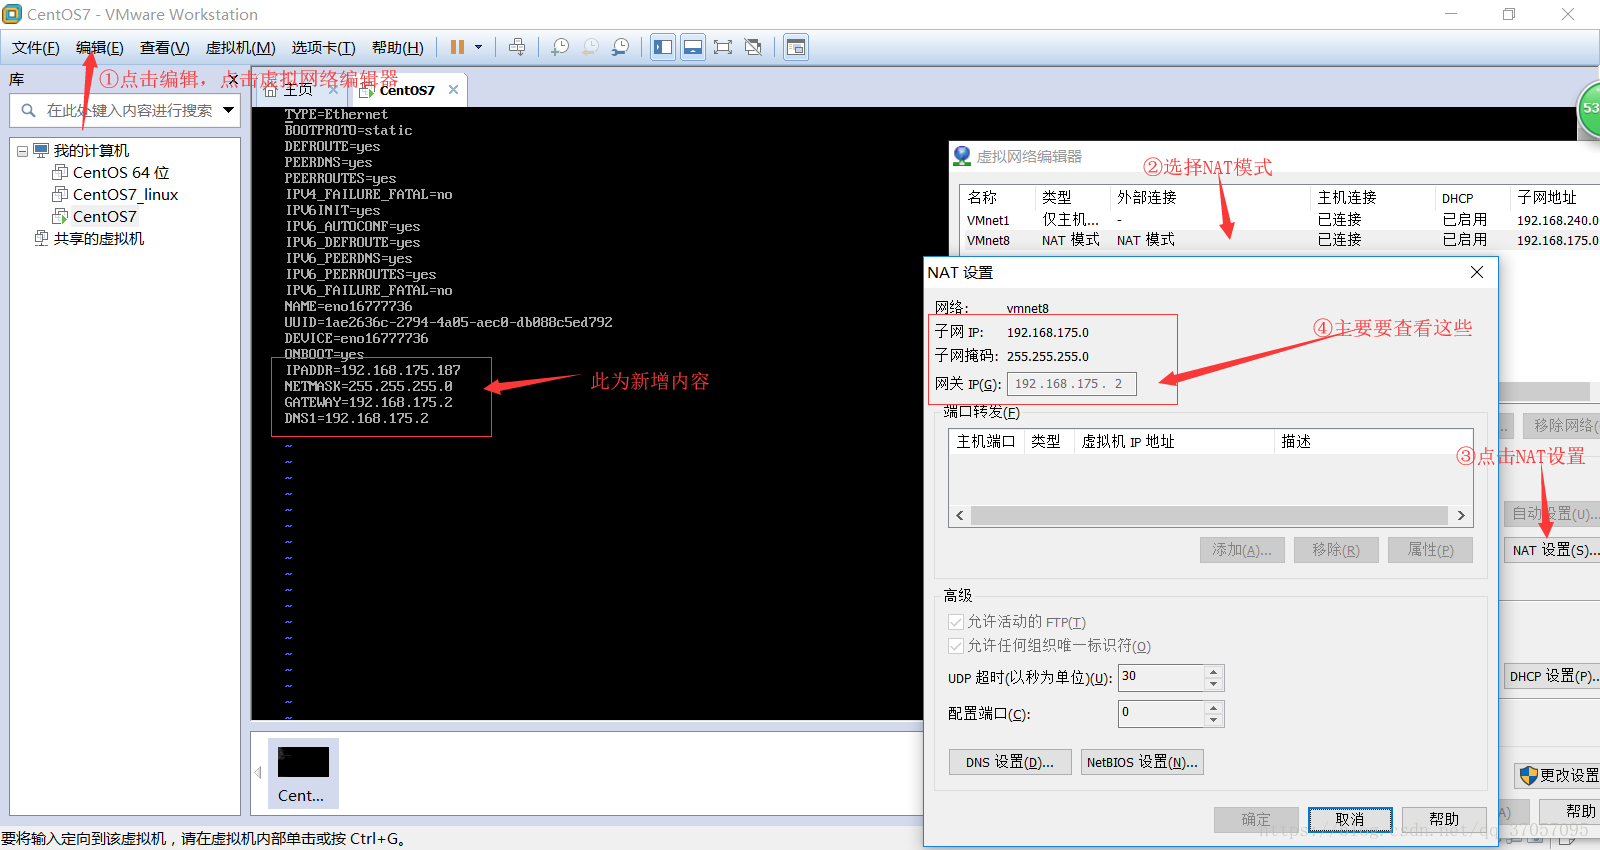Open the 选项卡(T) menu

point(323,47)
